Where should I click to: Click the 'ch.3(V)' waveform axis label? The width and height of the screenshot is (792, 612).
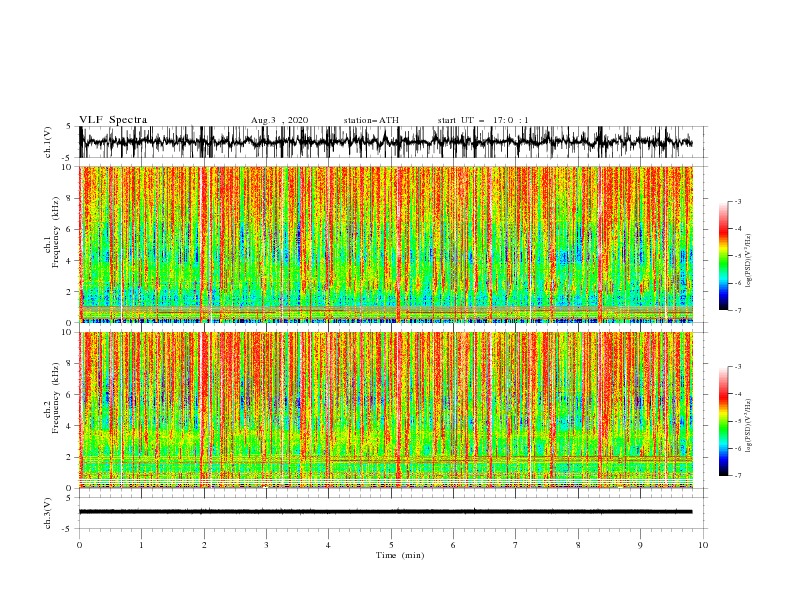[x=48, y=513]
